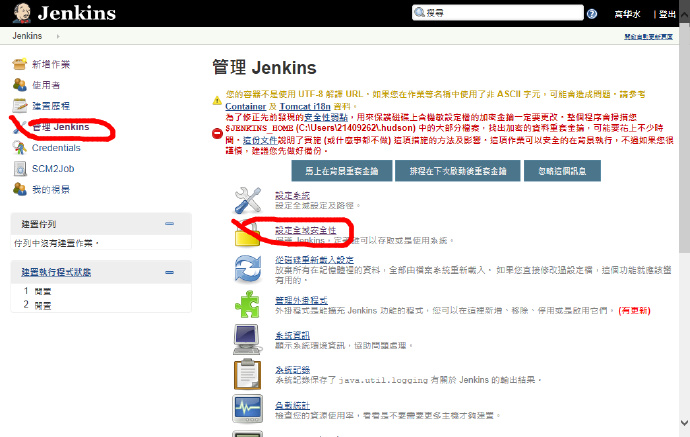Click the wrench and screwdriver system config icon
Viewport: 690px width, 437px height.
(247, 200)
